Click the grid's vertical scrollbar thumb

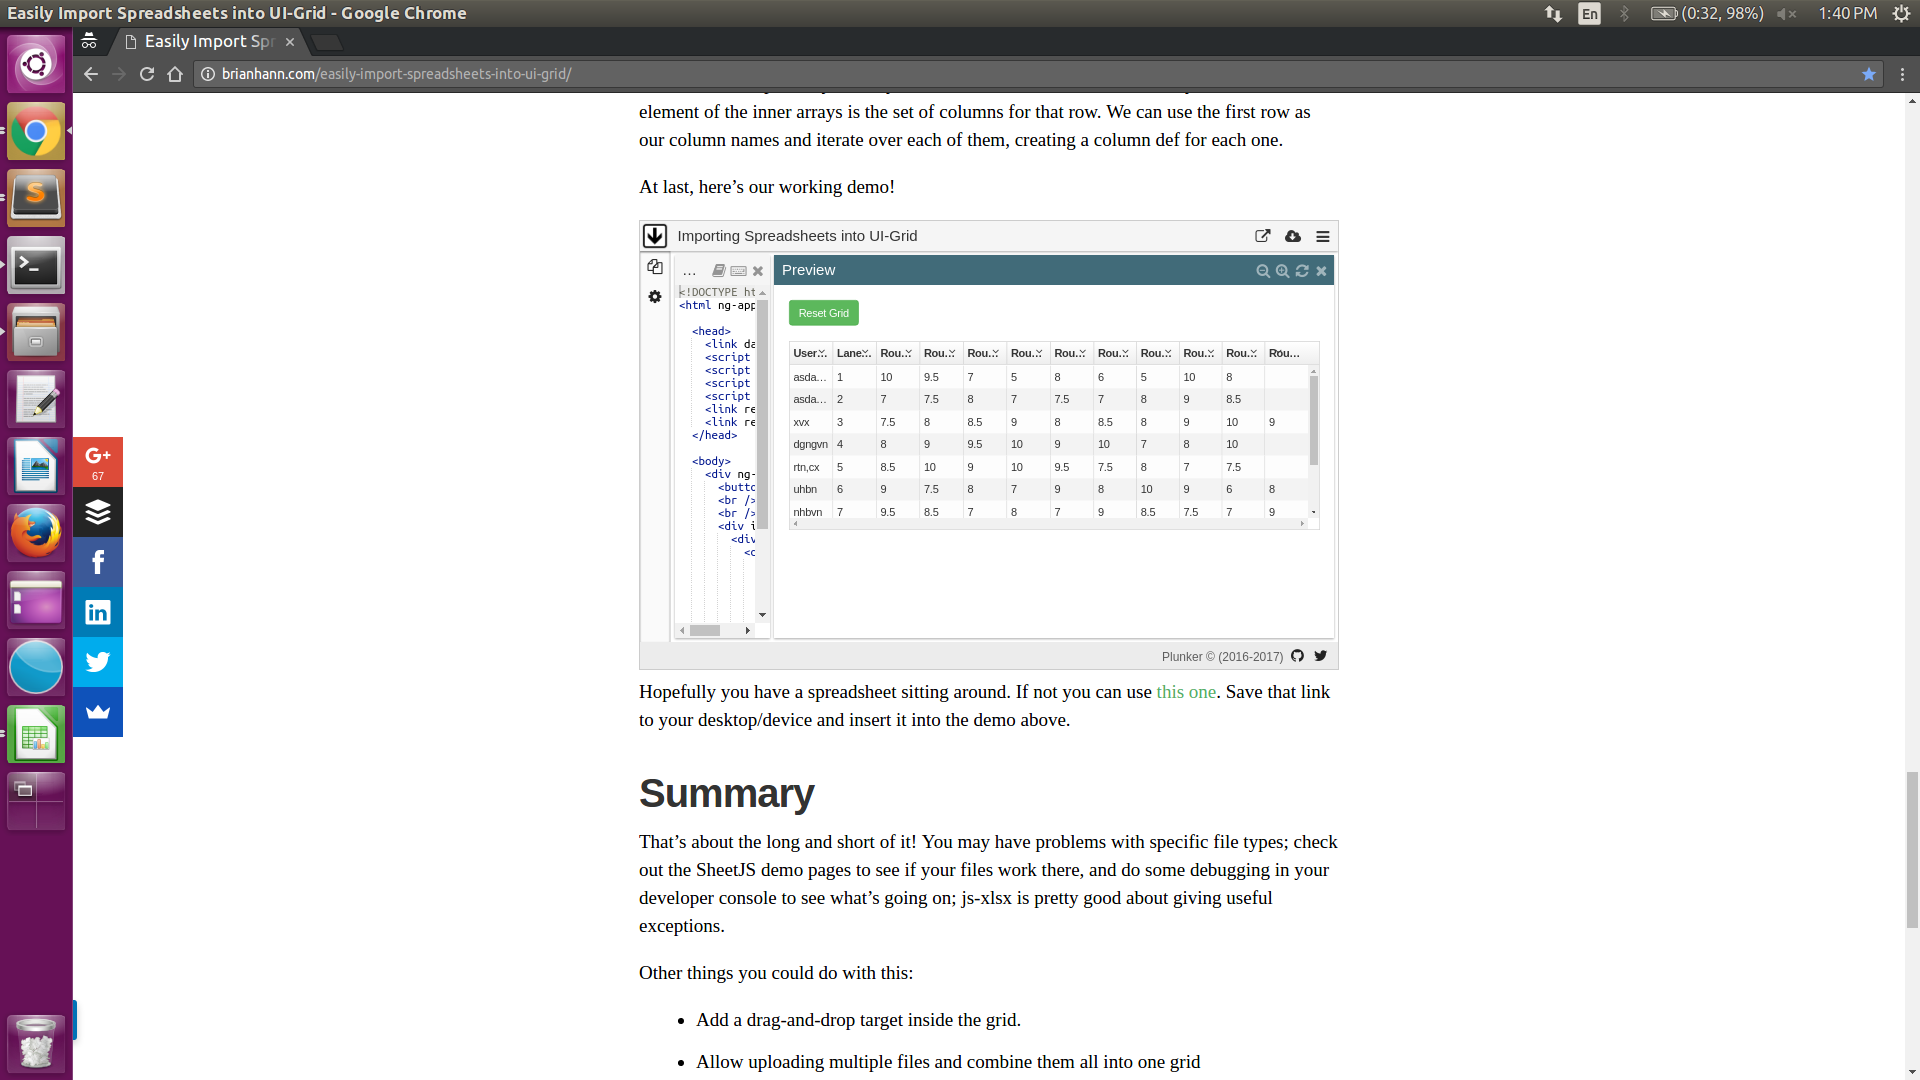click(x=1313, y=420)
